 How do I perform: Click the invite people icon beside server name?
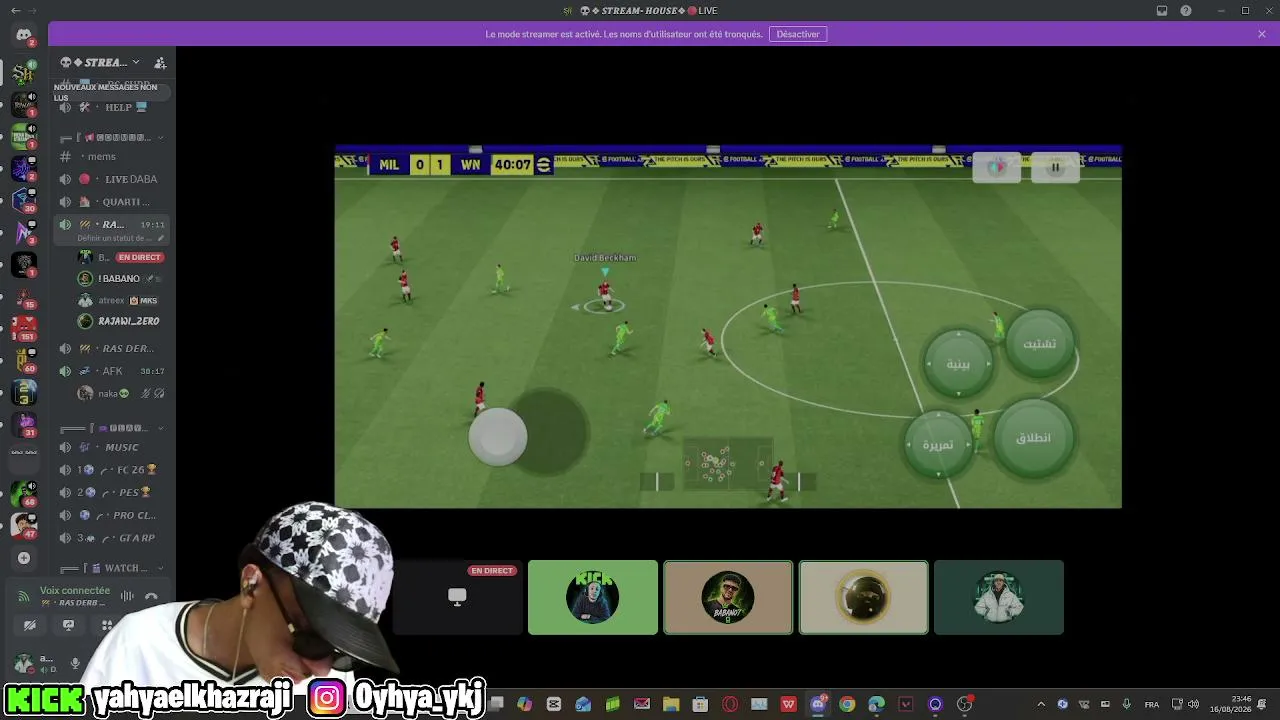(160, 63)
